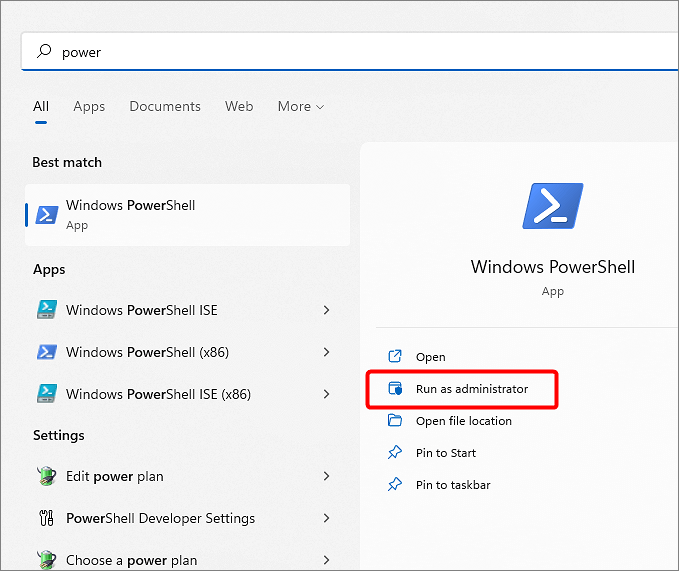The image size is (679, 571).
Task: Click the Windows PowerShell (x86) icon
Action: pos(47,352)
